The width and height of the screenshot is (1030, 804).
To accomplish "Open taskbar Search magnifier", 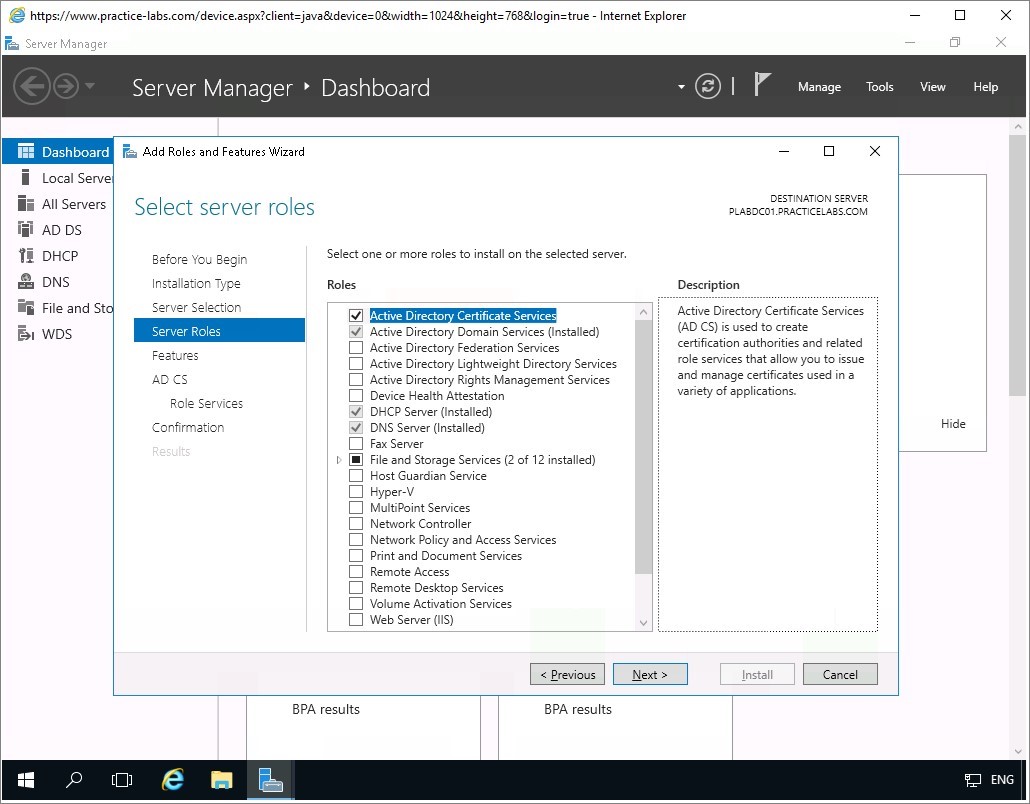I will point(74,780).
